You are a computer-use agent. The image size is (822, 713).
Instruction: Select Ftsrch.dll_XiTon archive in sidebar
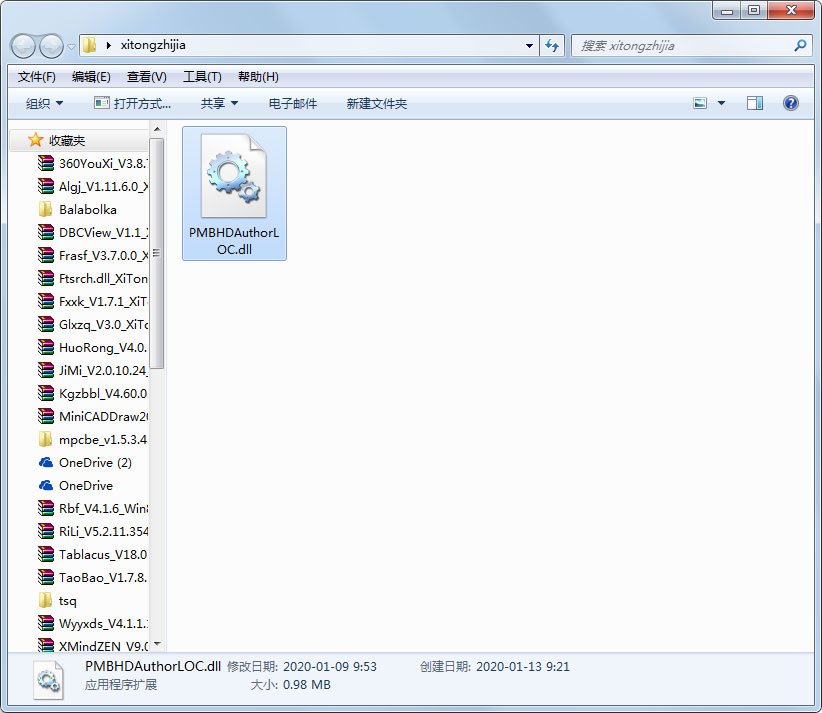point(92,278)
